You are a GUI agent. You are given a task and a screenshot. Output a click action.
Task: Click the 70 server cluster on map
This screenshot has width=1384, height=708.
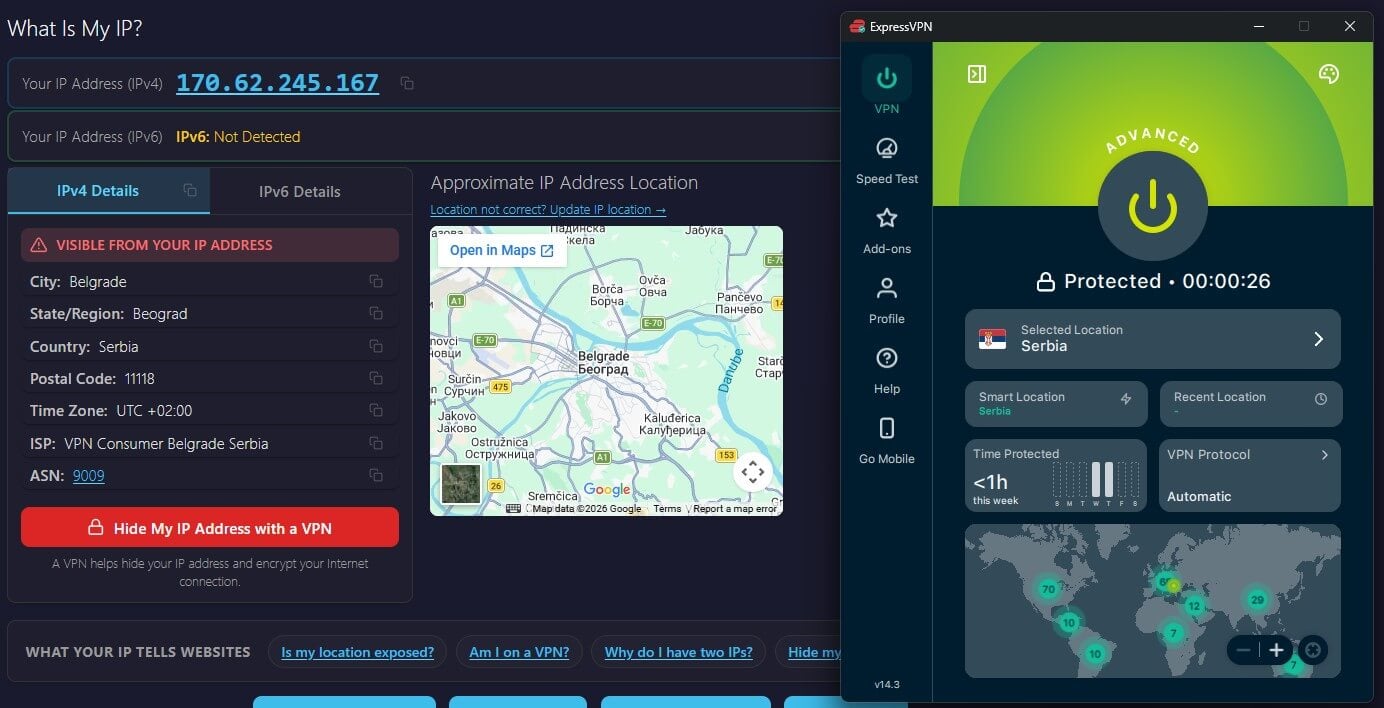point(1048,589)
